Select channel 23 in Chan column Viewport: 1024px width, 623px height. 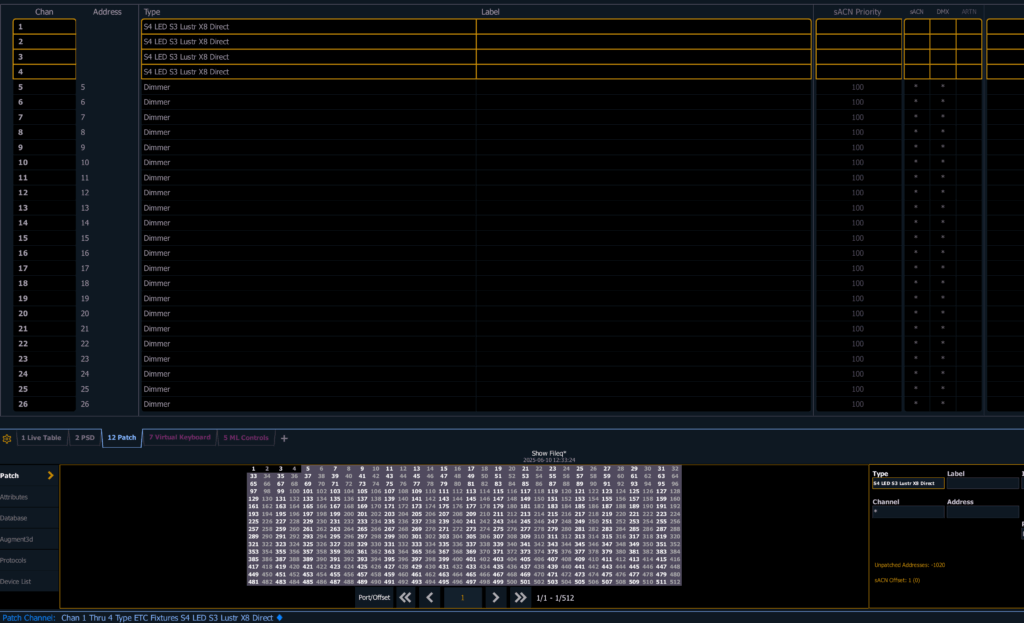pos(44,359)
